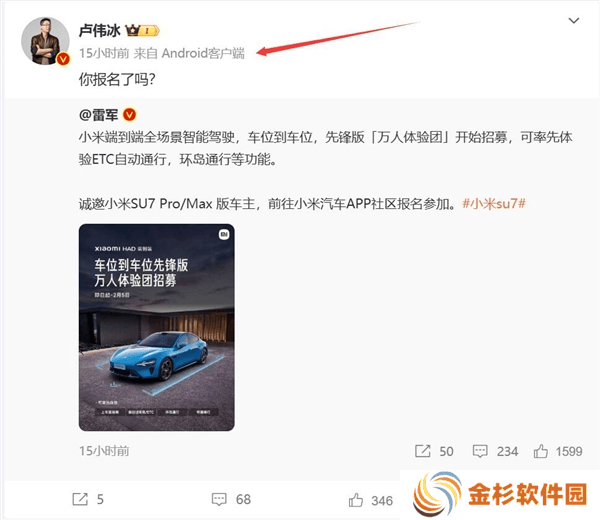Click the 金杉软件园 watermark logo
This screenshot has width=600, height=520.
click(x=500, y=494)
